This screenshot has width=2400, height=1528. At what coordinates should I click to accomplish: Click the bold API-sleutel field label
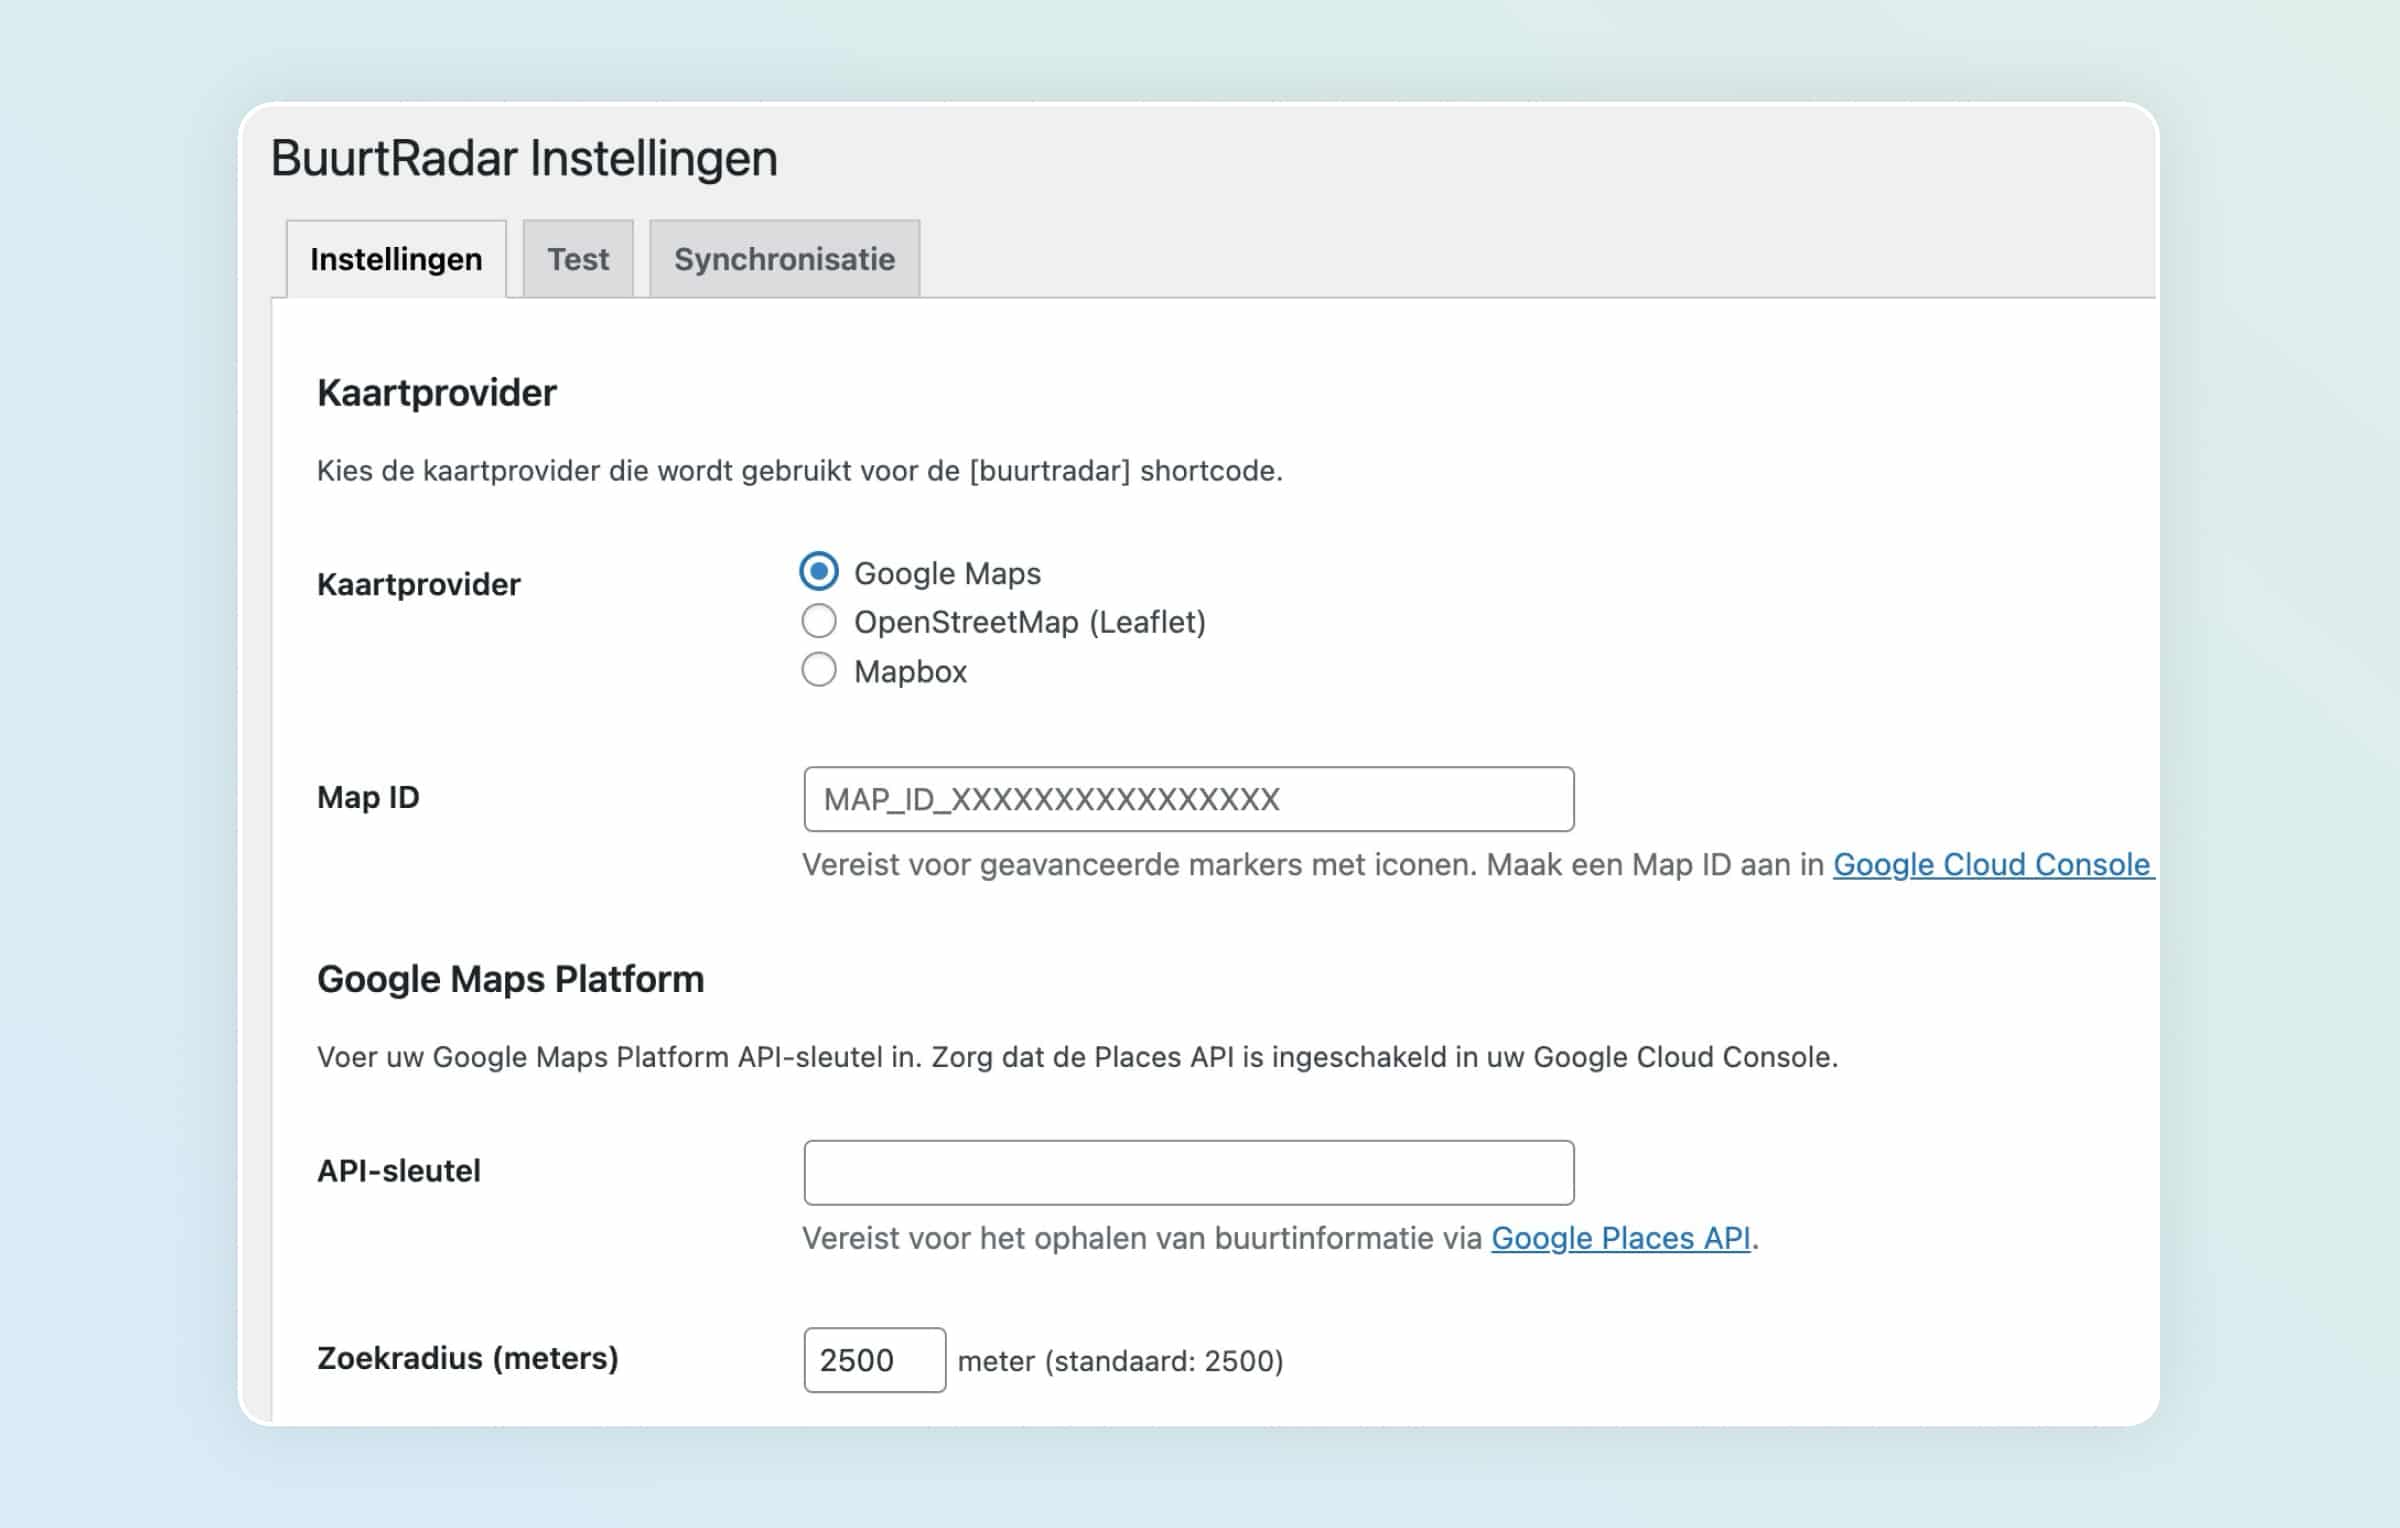pos(398,1170)
